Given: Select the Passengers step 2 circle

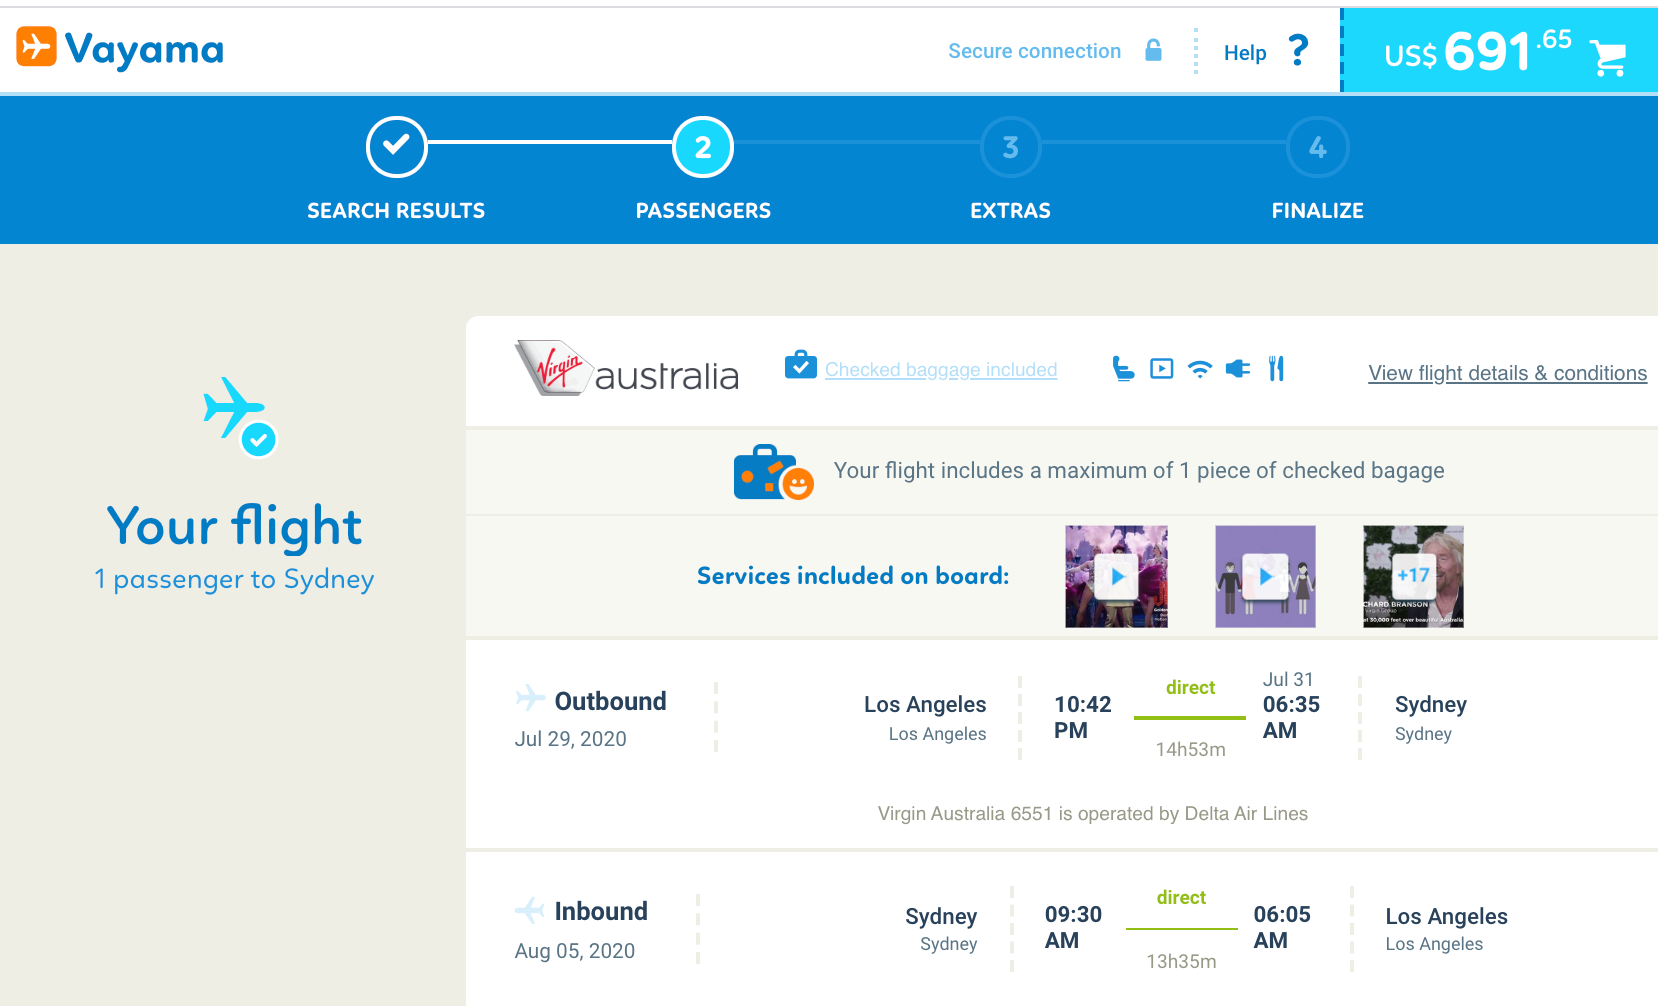Looking at the screenshot, I should (703, 147).
